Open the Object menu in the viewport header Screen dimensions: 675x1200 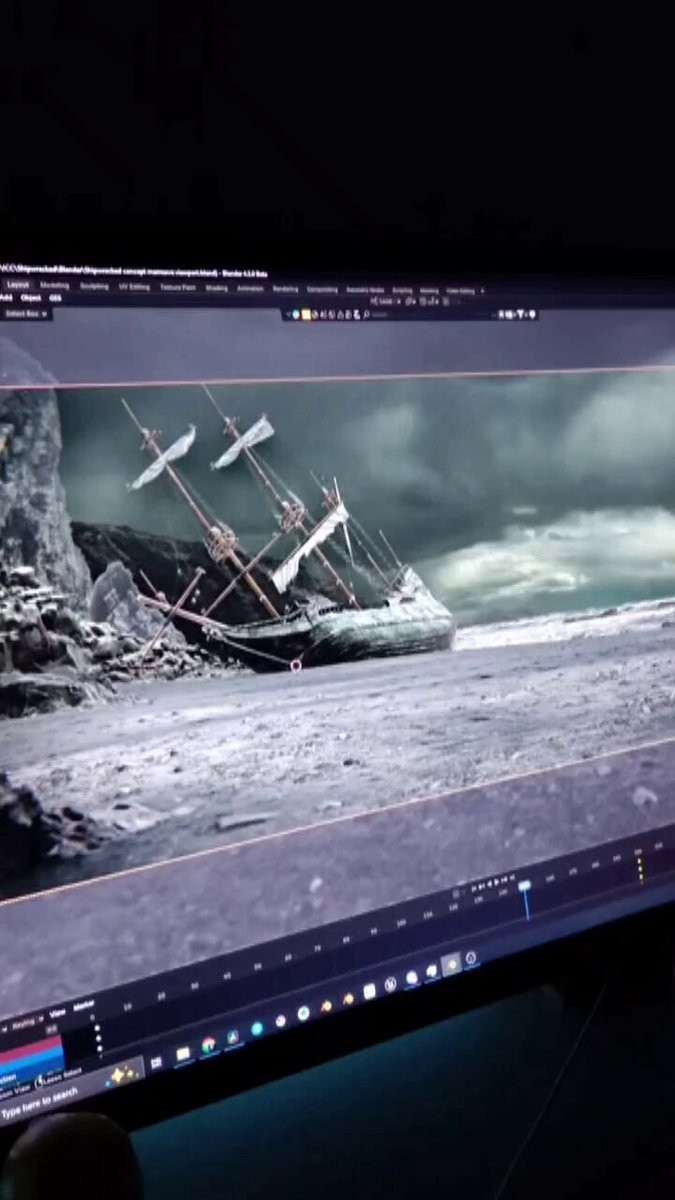pyautogui.click(x=31, y=298)
